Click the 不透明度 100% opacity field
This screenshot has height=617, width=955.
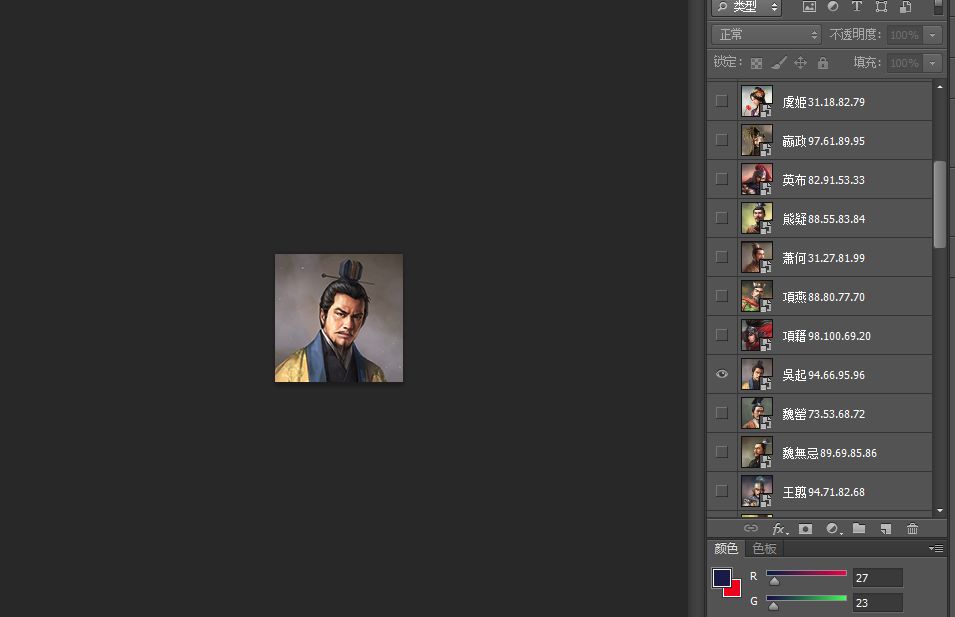click(x=904, y=35)
